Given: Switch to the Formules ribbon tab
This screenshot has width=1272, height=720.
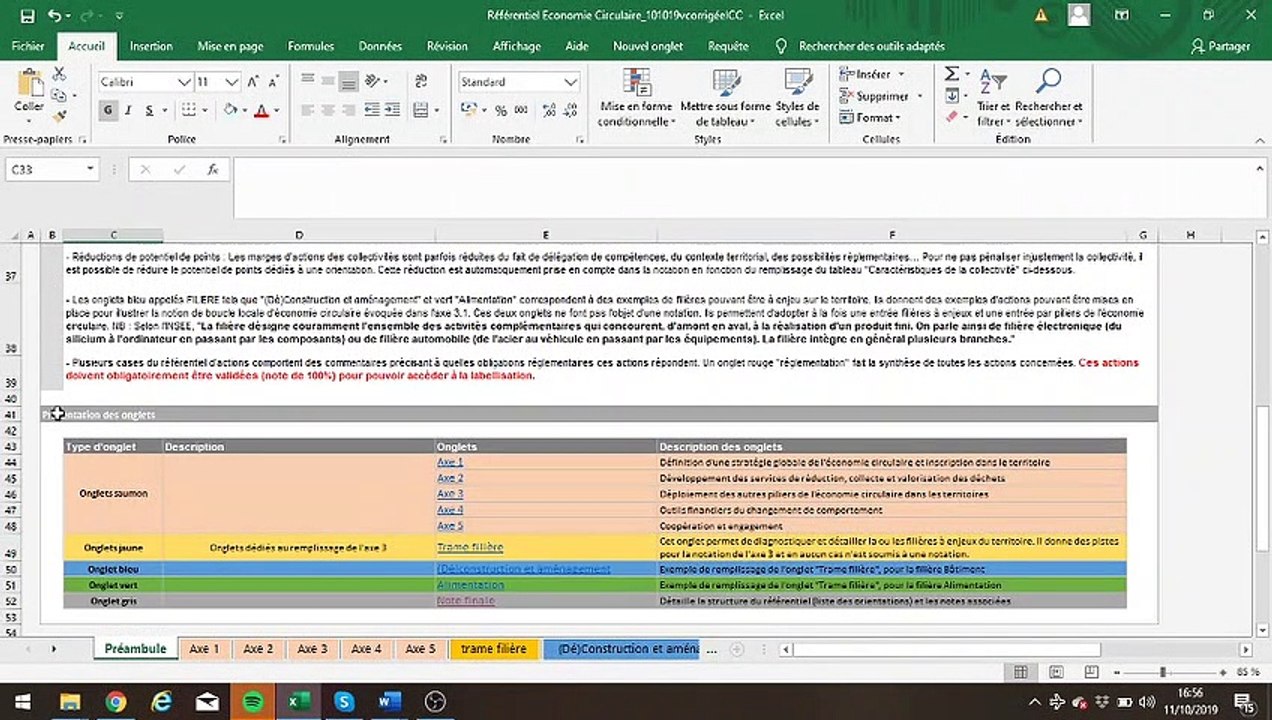Looking at the screenshot, I should [x=311, y=46].
